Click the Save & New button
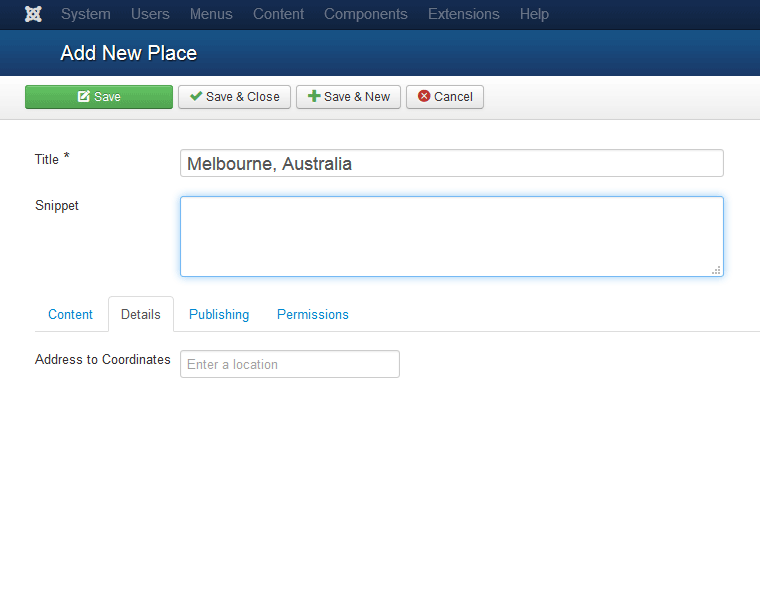This screenshot has height=612, width=760. click(348, 97)
